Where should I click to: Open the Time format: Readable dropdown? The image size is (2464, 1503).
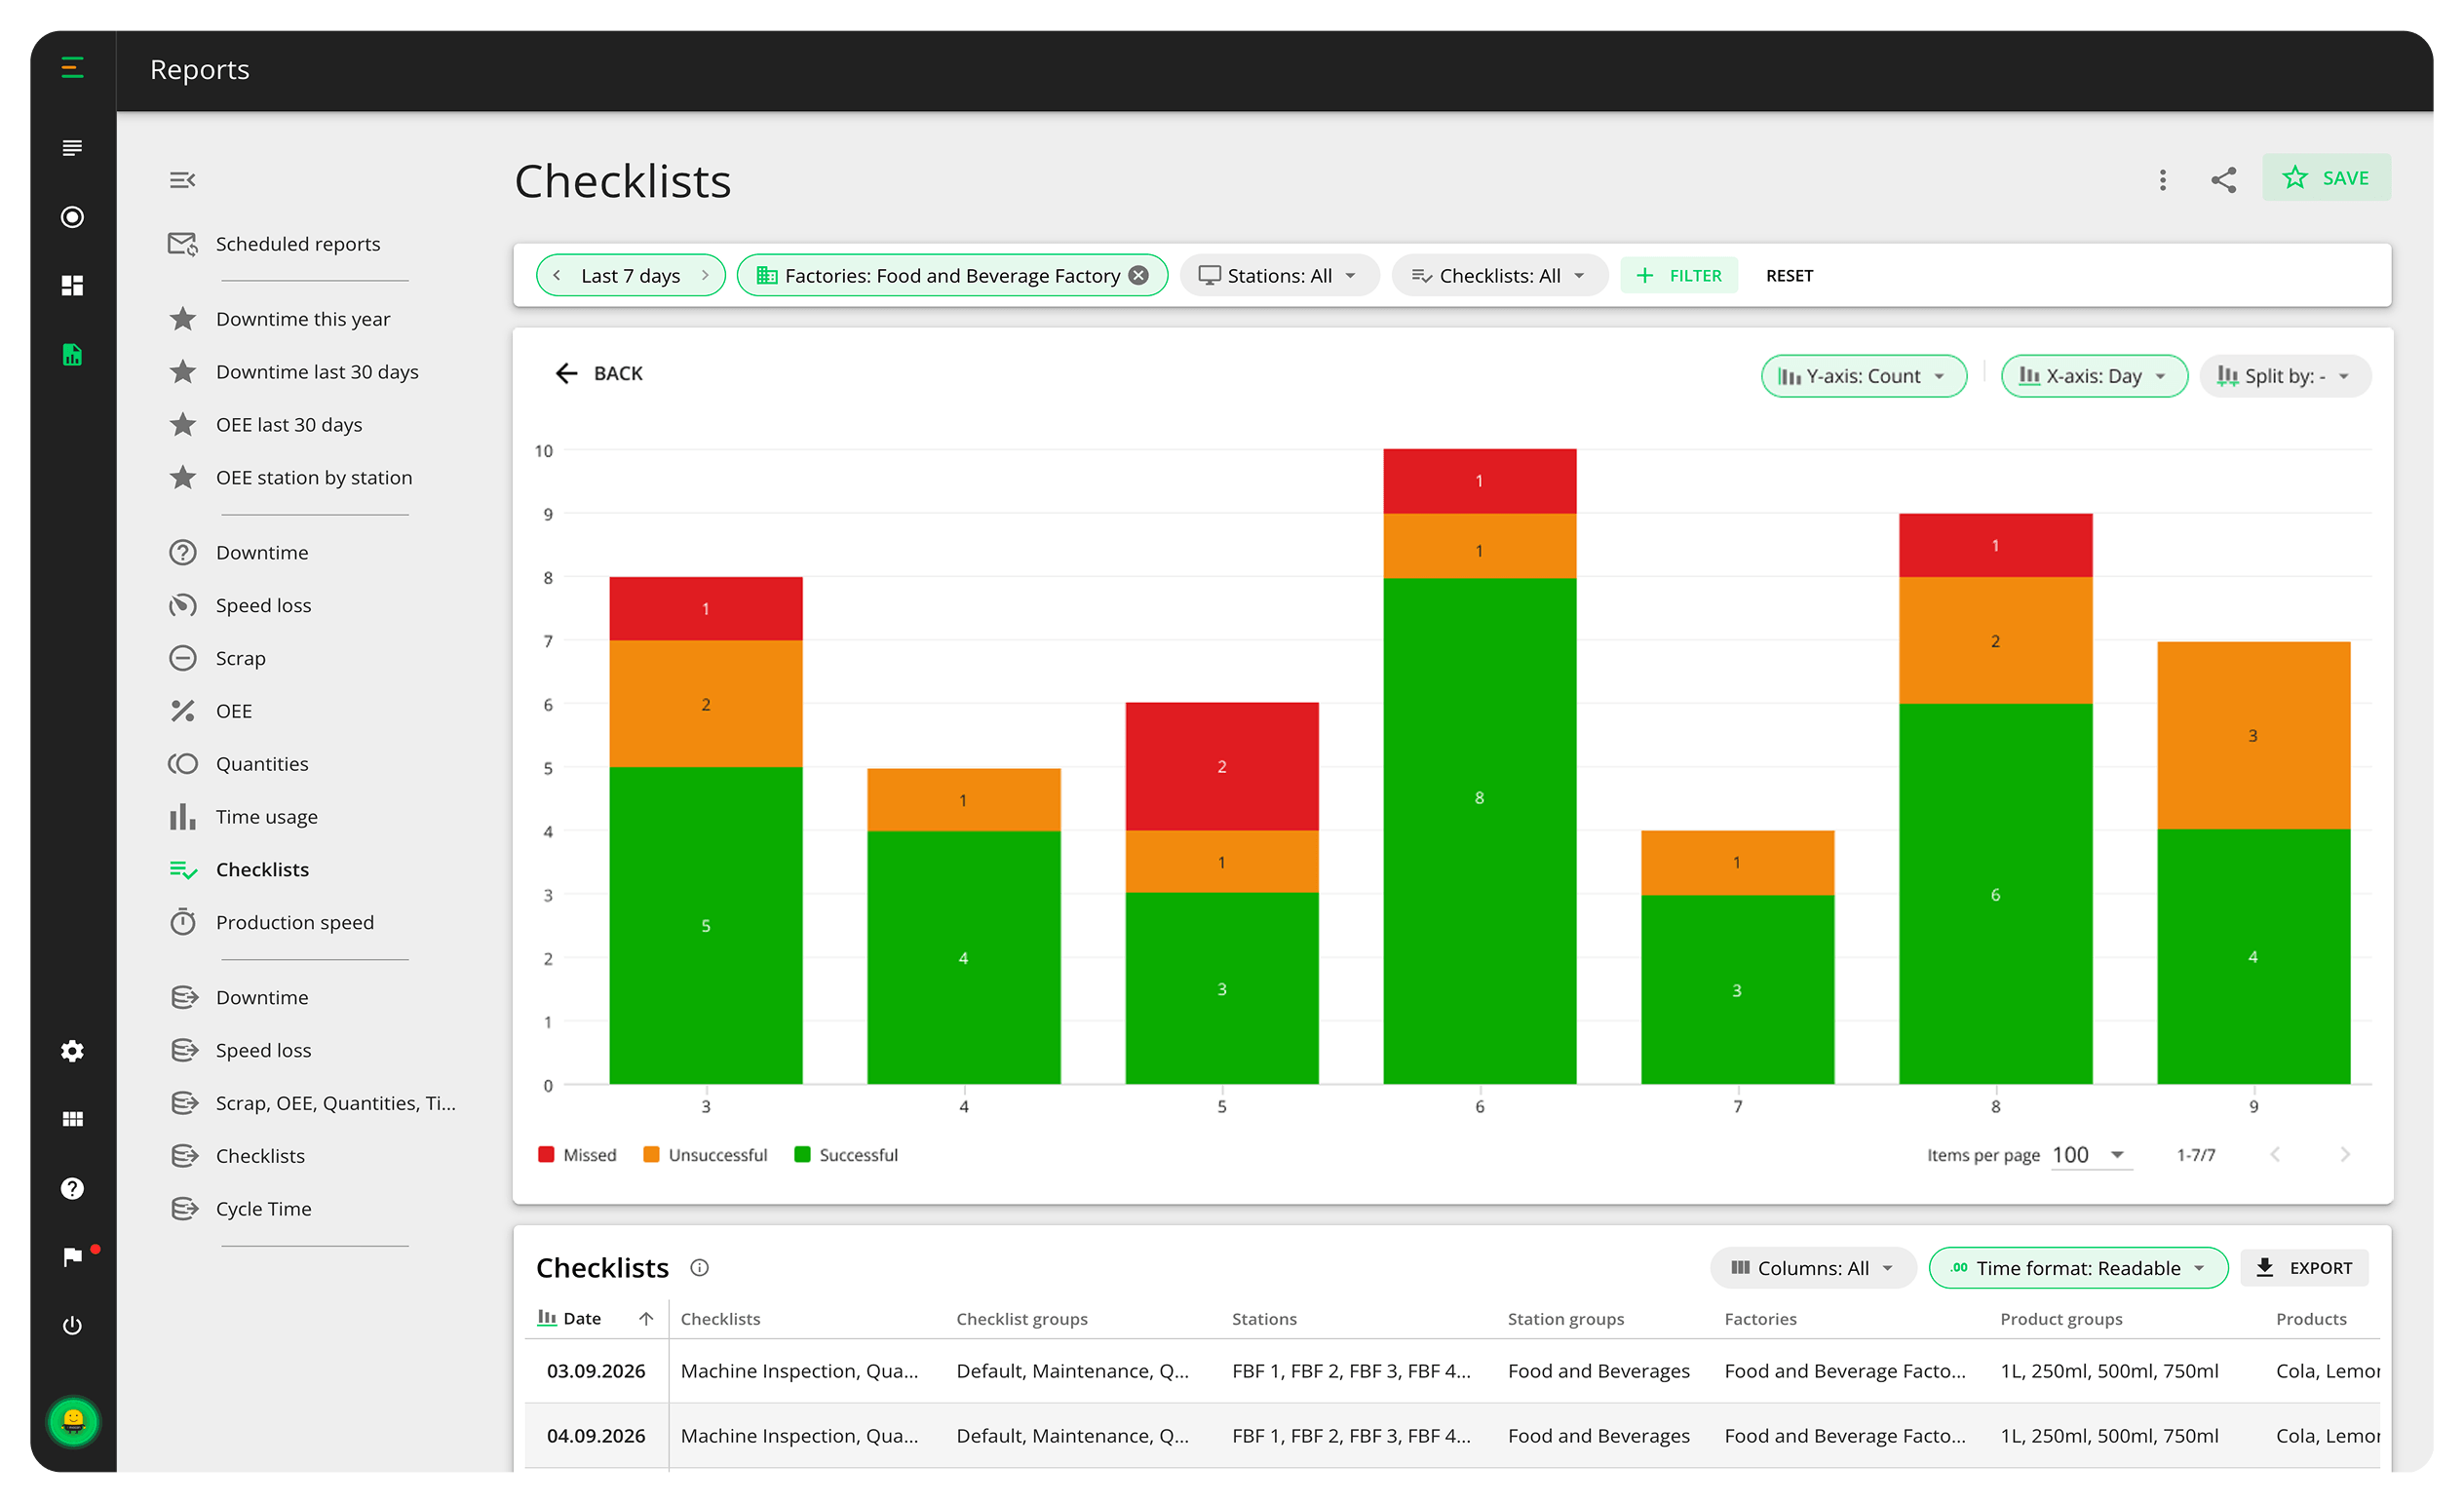click(2077, 1268)
